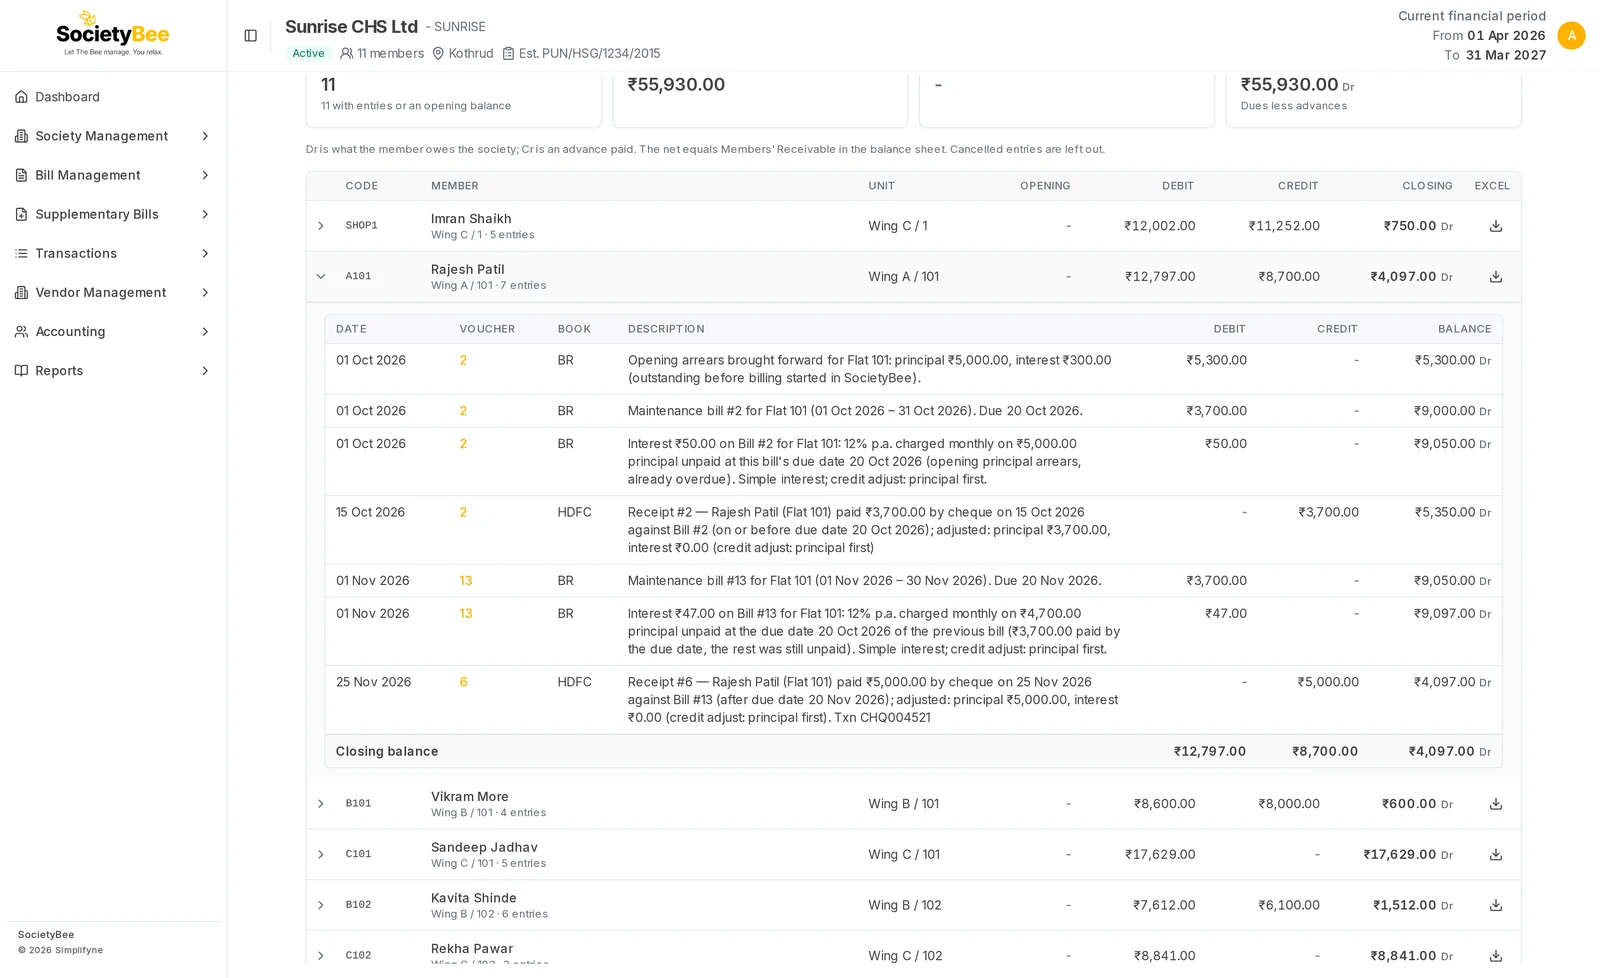Open voucher 2 of 15 Oct receipt
This screenshot has width=1600, height=978.
463,512
